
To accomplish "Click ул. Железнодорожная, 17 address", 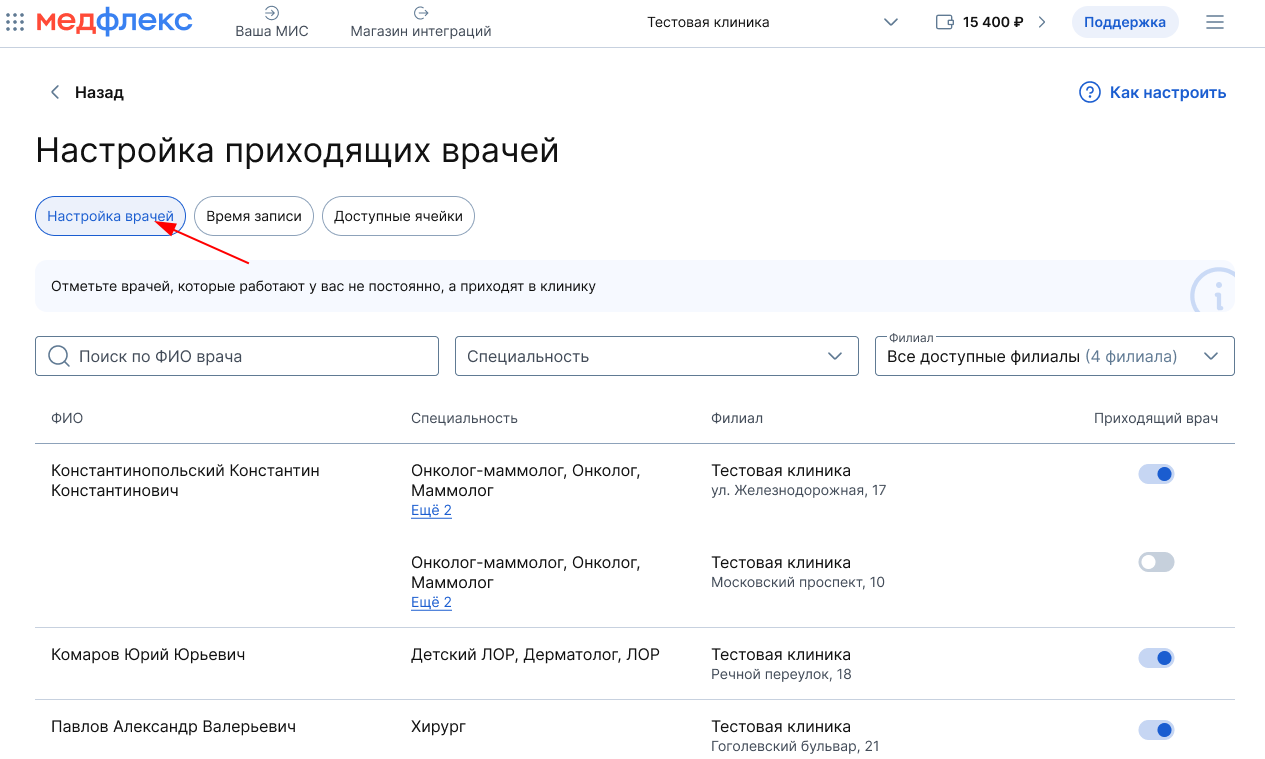I will click(798, 490).
